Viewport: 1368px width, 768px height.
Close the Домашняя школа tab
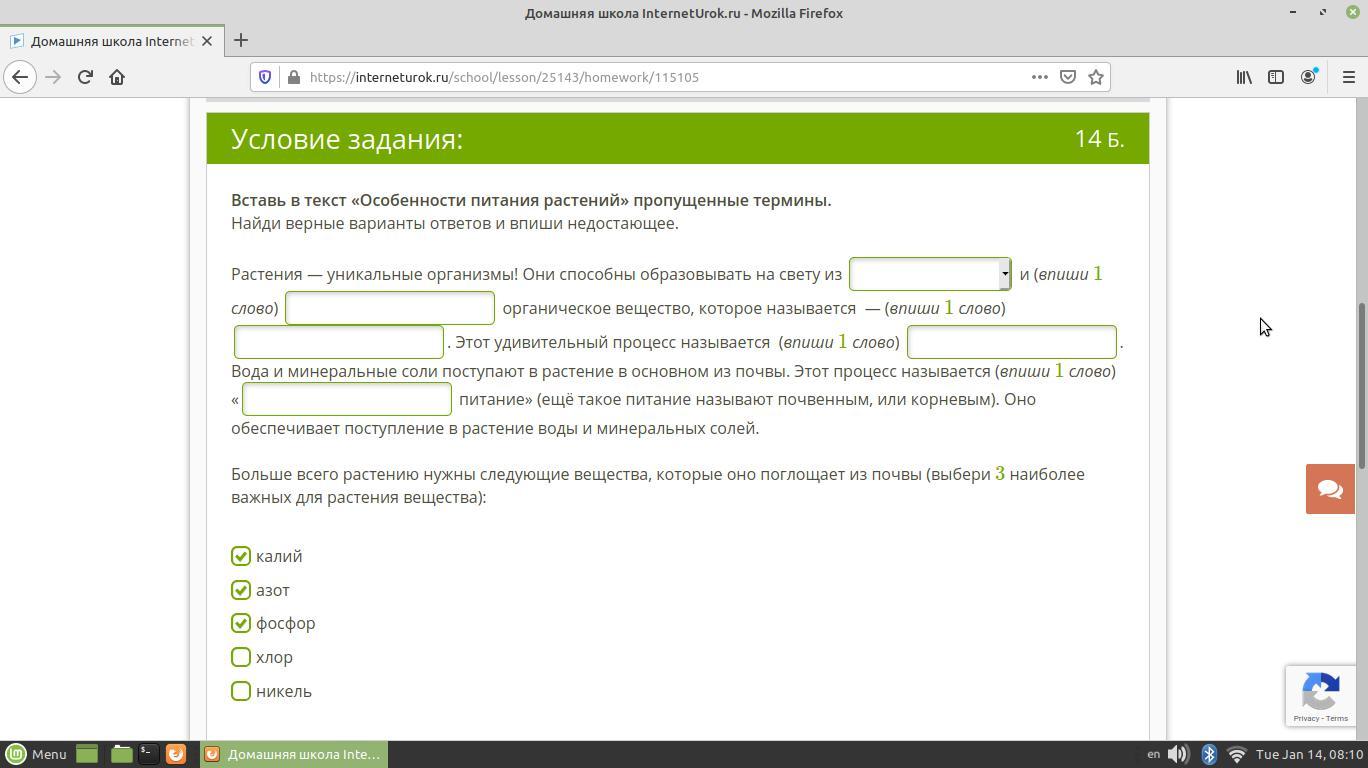click(x=207, y=41)
